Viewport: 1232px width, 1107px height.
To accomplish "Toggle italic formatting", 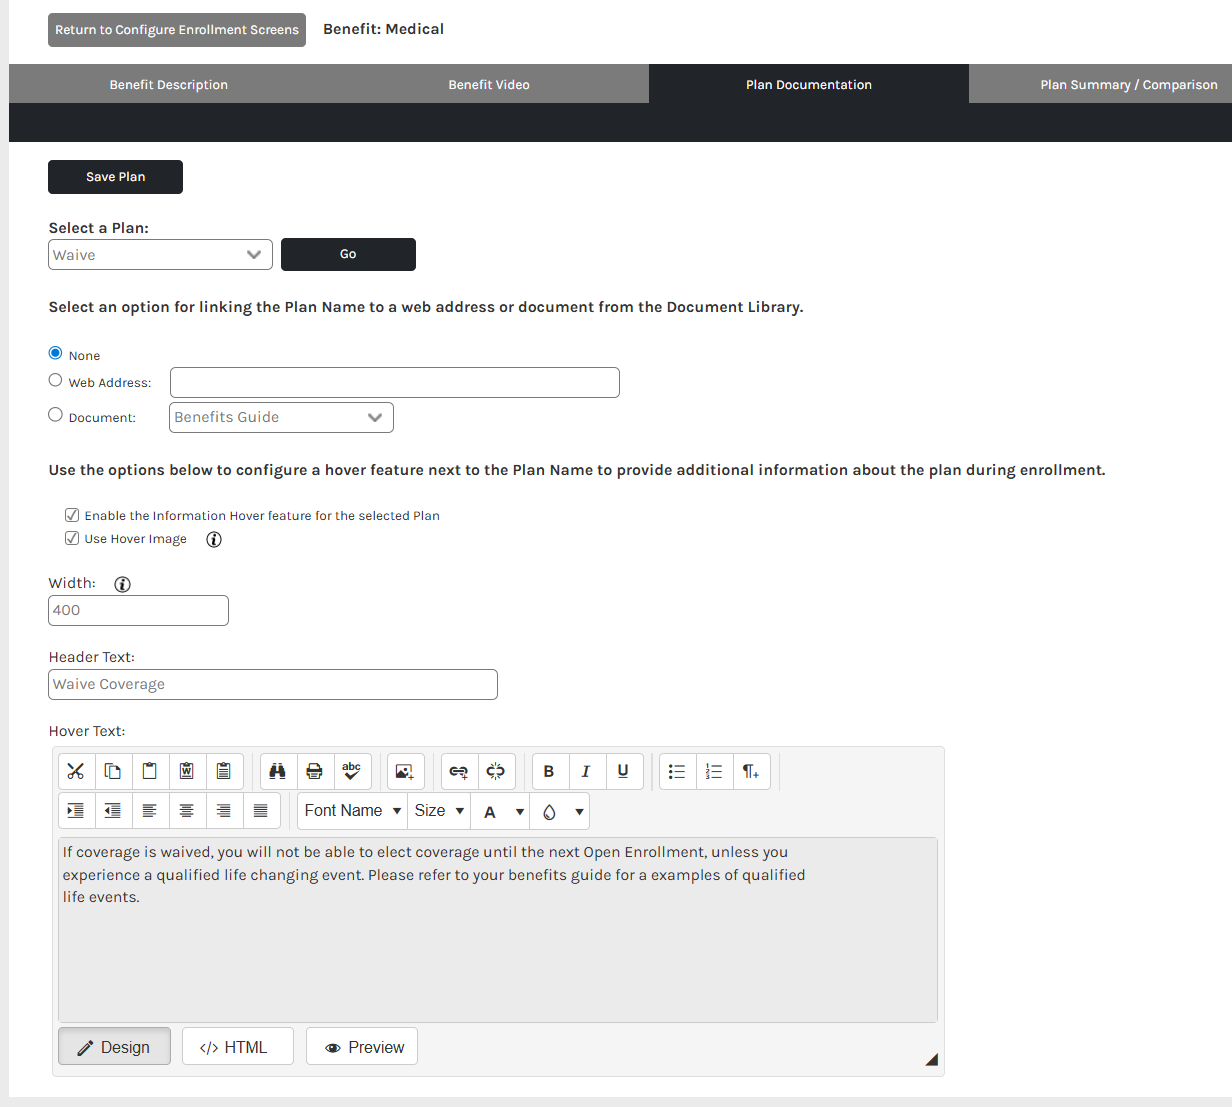I will point(586,771).
